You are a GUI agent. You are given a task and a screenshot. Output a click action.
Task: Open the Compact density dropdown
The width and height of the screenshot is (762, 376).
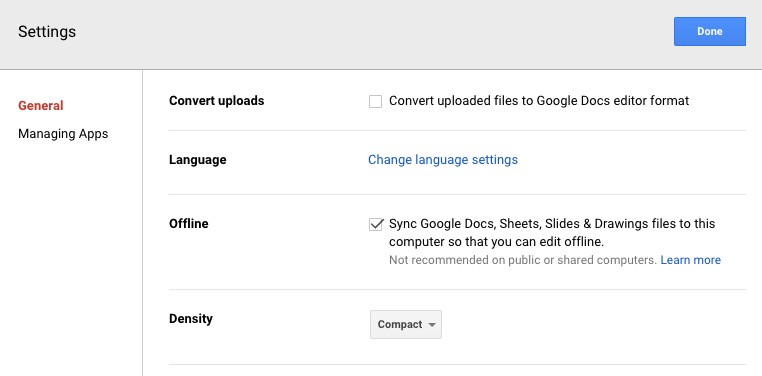coord(406,325)
